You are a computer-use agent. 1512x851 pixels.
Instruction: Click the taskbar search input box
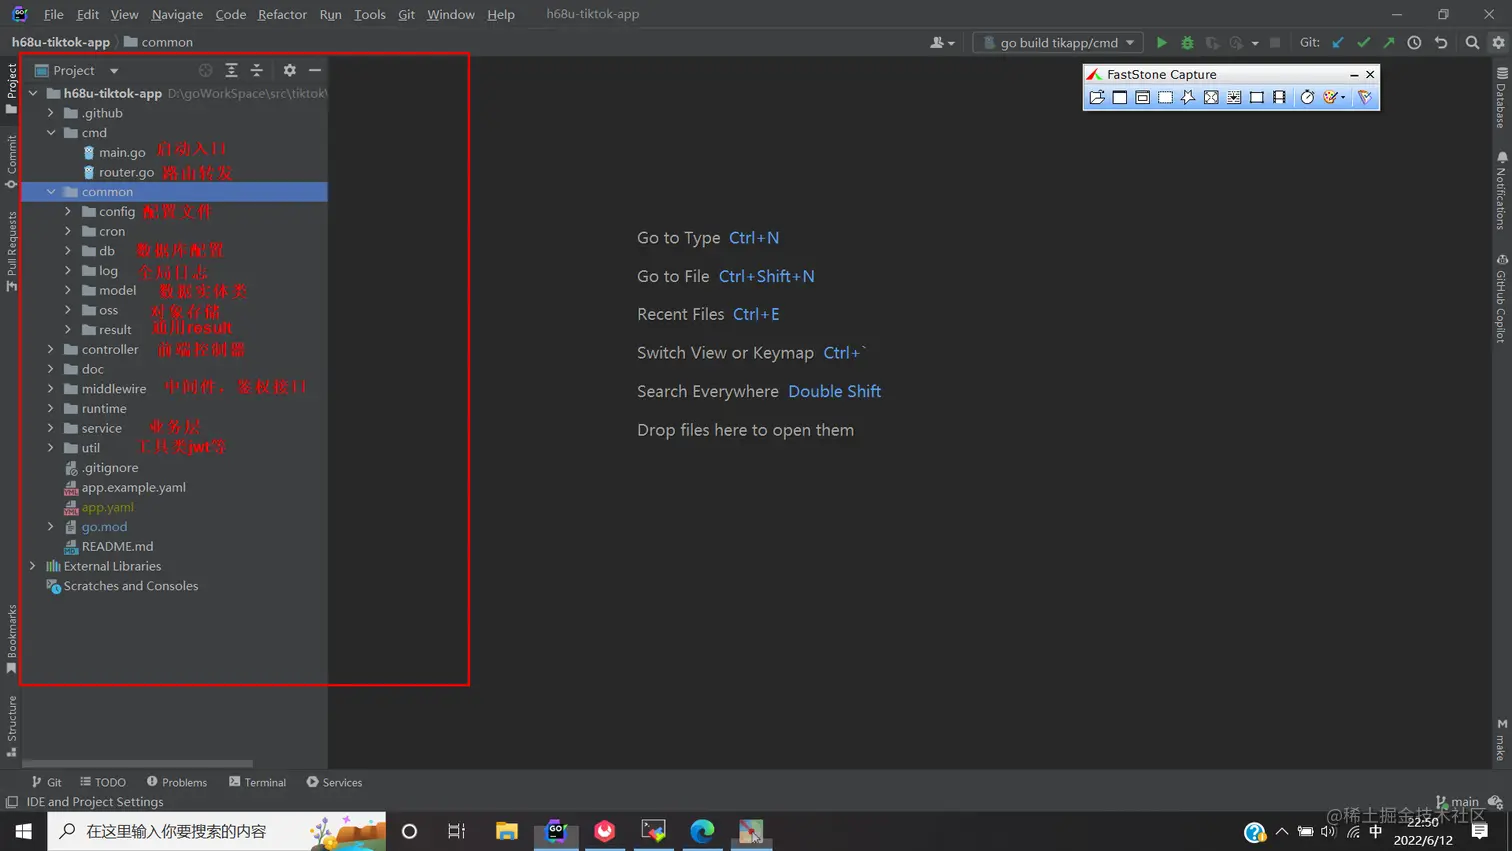click(x=216, y=831)
